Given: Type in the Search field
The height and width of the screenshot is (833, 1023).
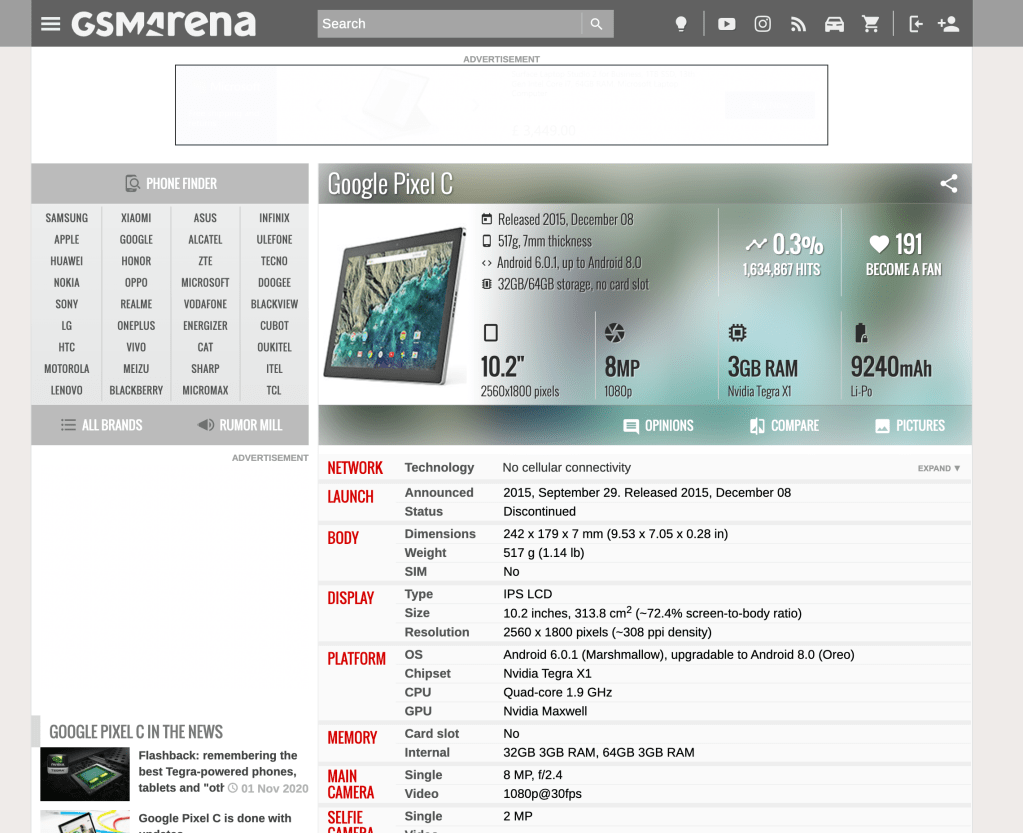Looking at the screenshot, I should click(450, 24).
